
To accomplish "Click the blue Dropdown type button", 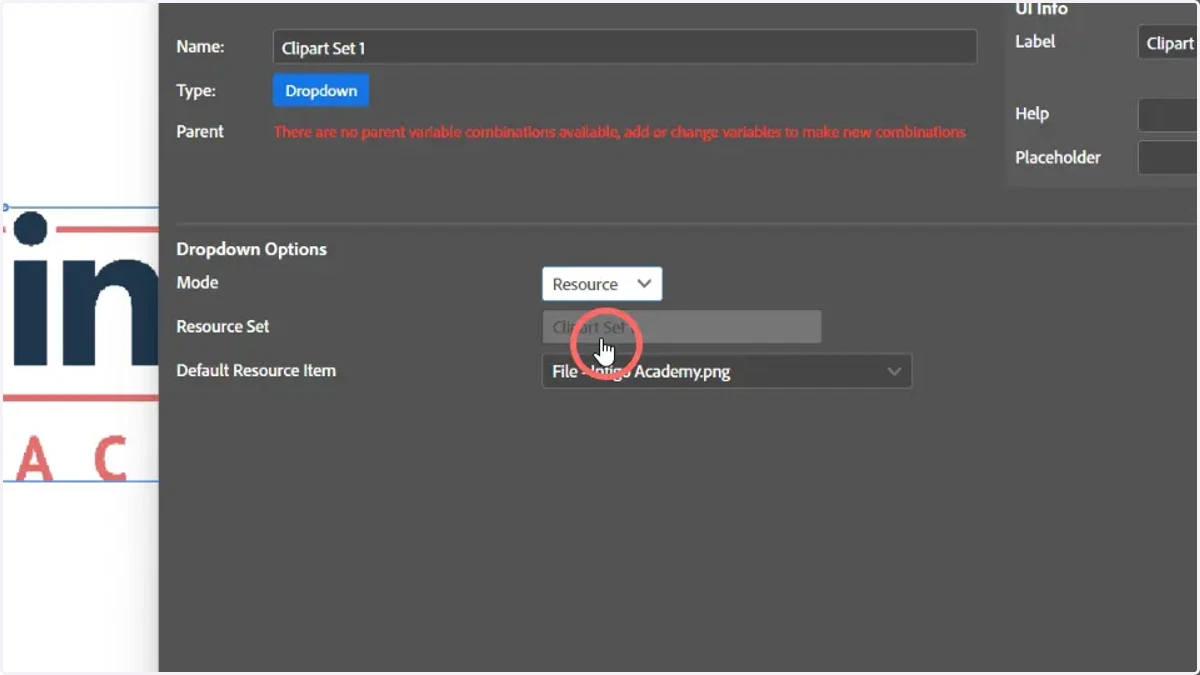I will coord(321,90).
